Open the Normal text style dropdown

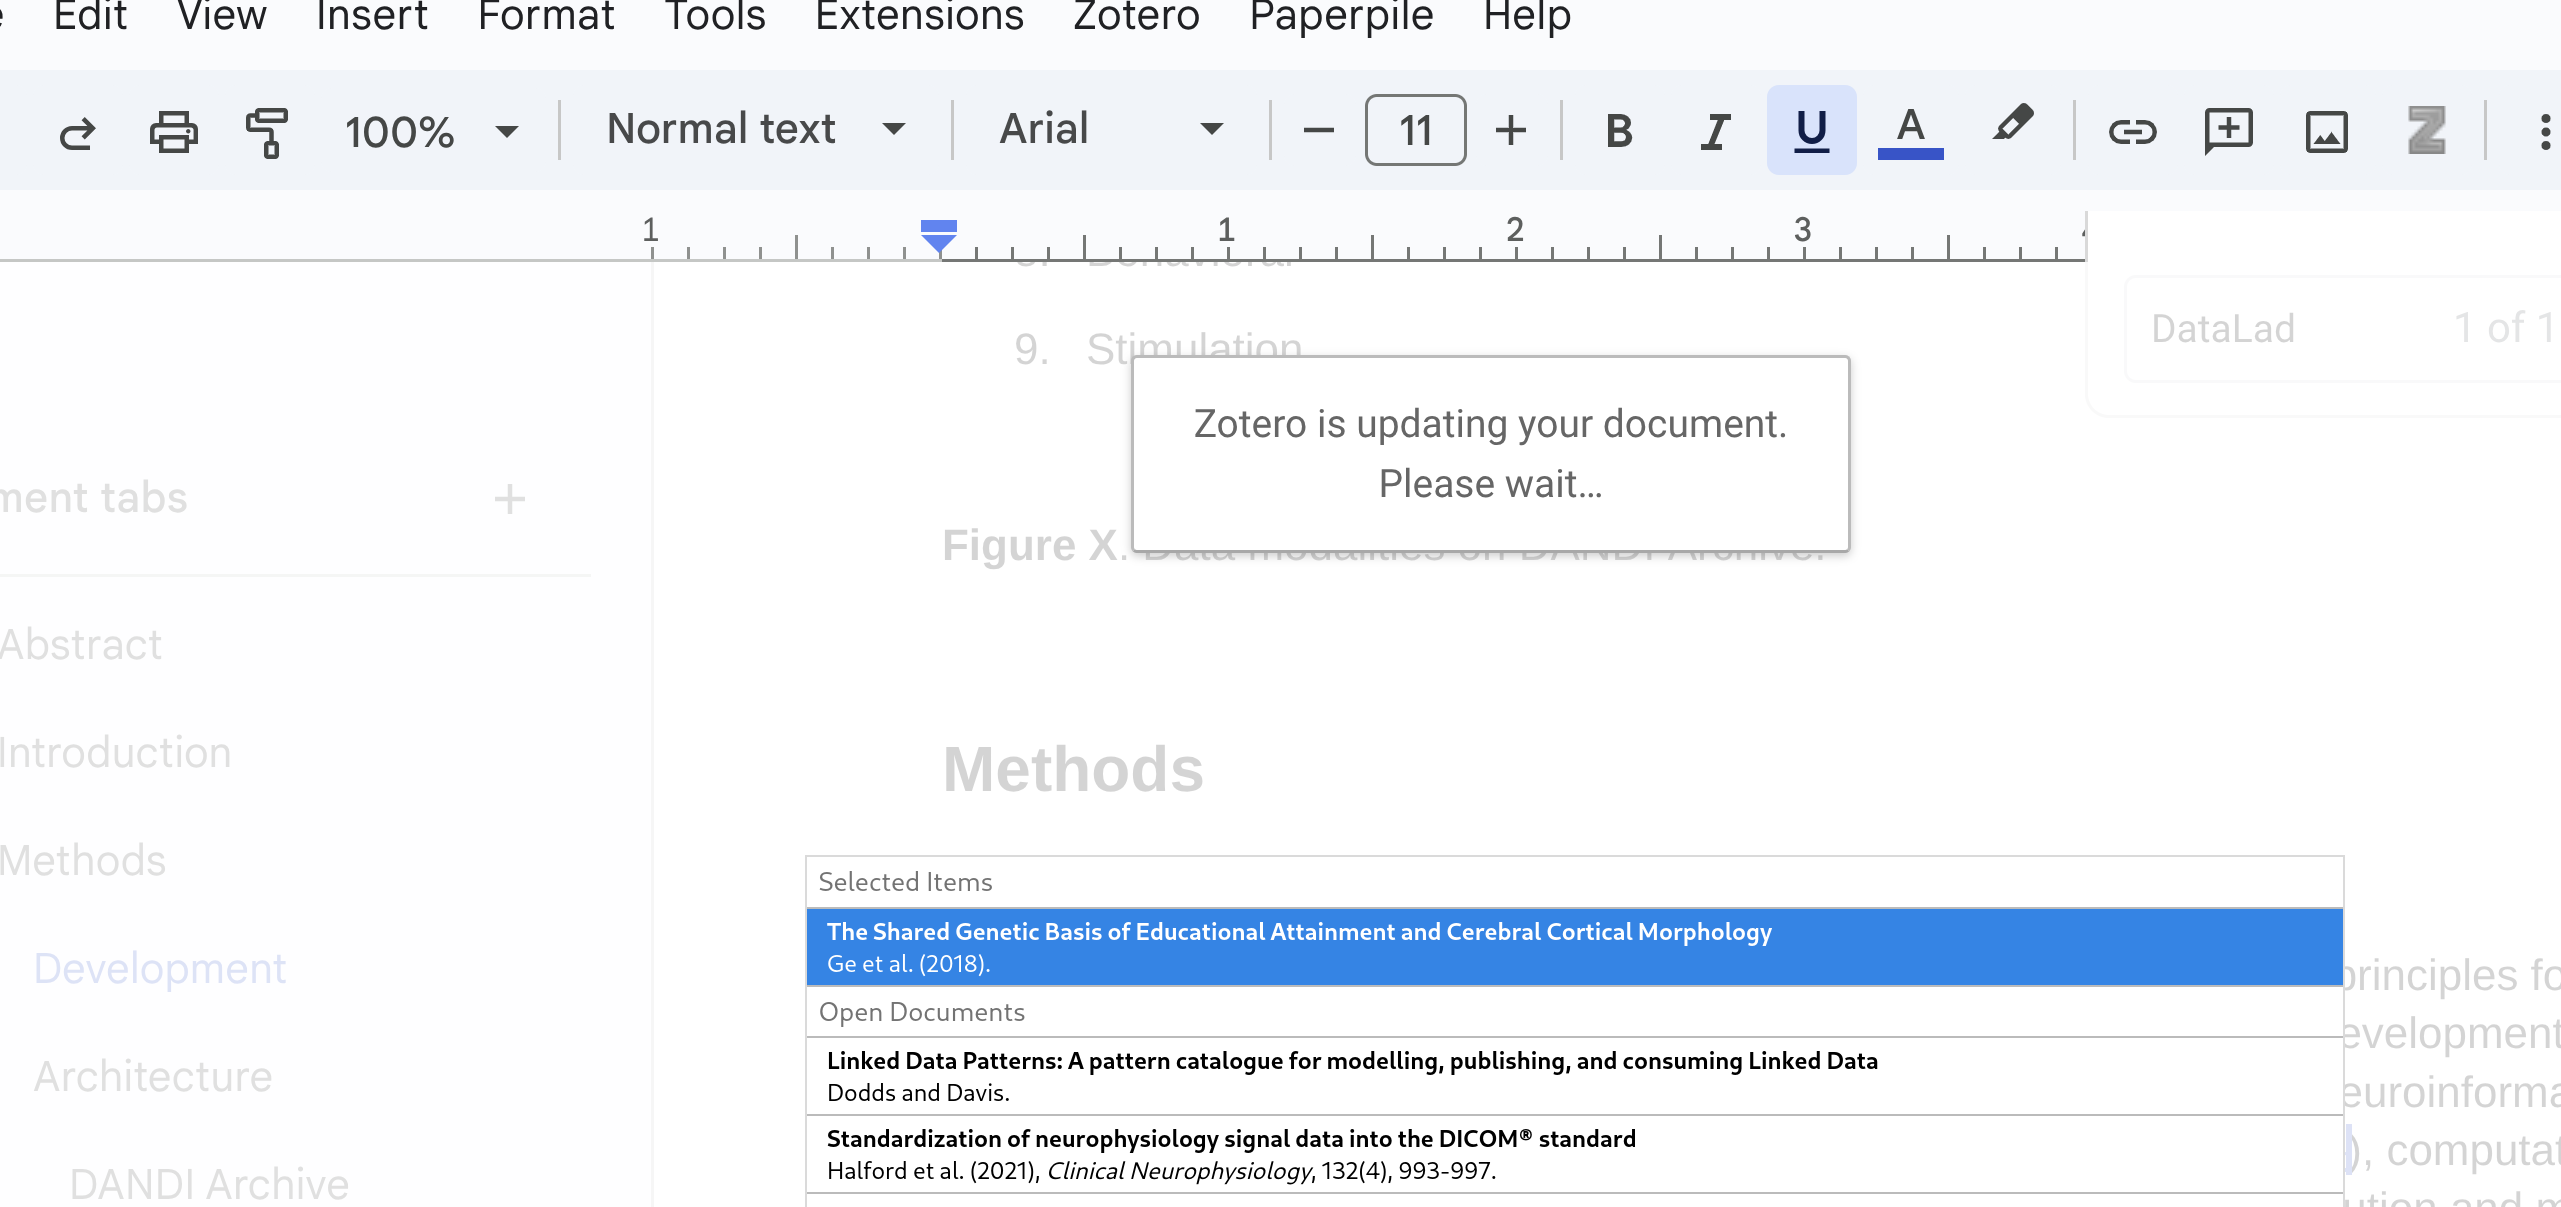(x=755, y=129)
